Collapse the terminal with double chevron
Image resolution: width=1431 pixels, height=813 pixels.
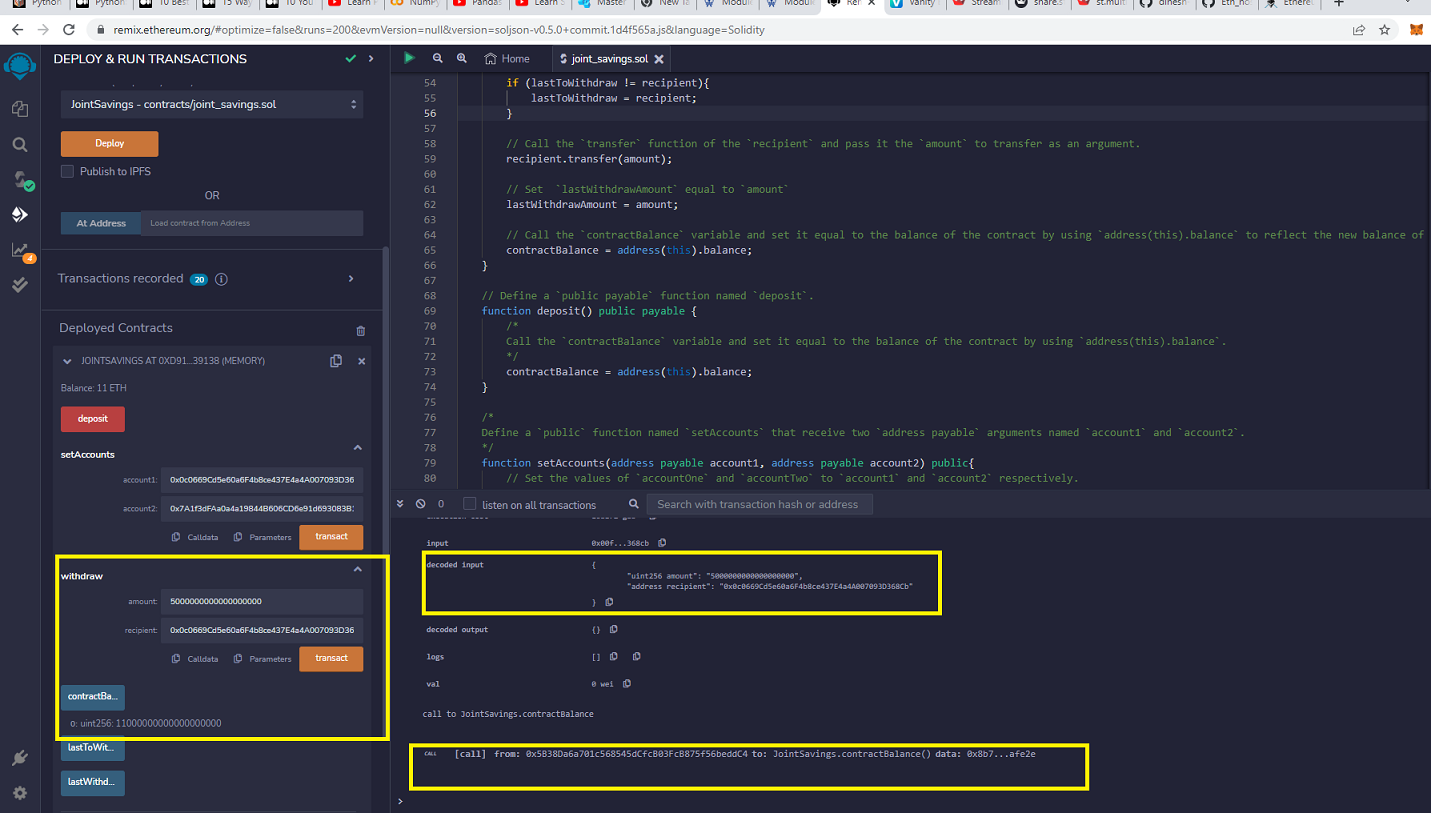[x=400, y=504]
